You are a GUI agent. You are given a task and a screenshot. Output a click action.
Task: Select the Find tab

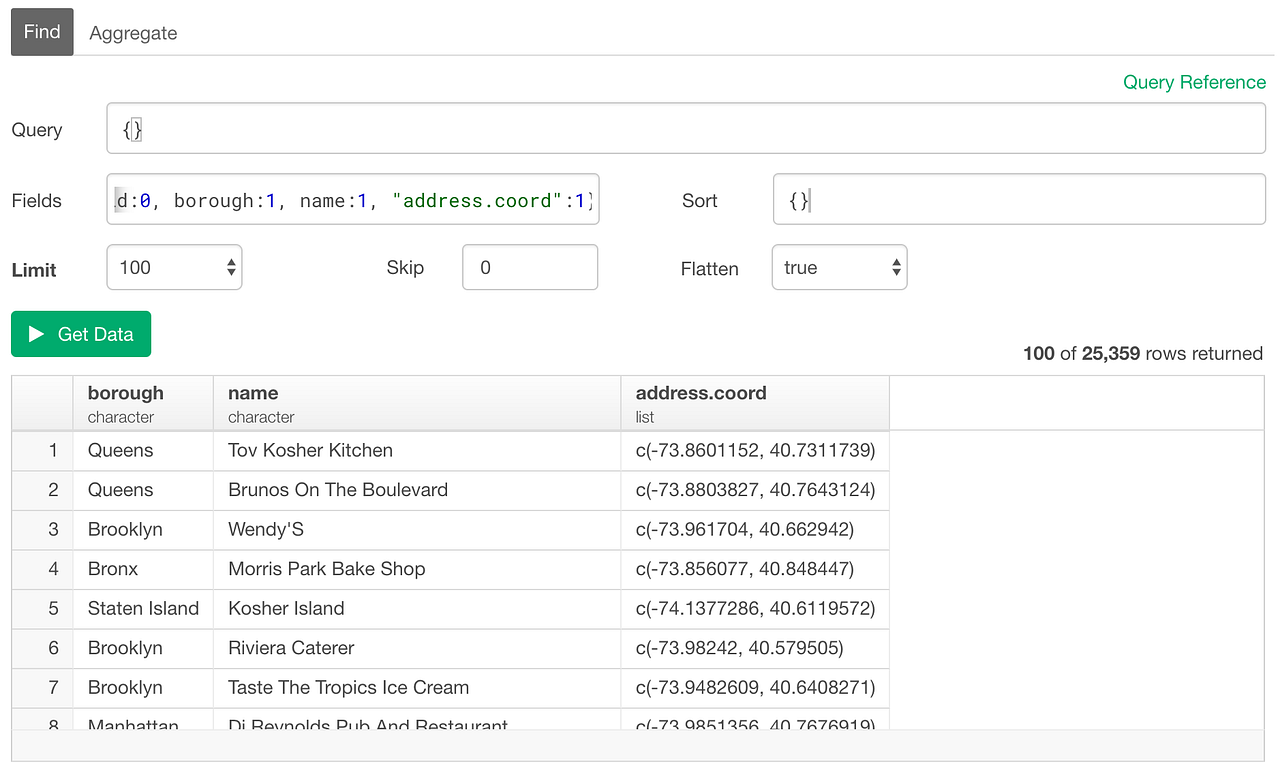41,31
